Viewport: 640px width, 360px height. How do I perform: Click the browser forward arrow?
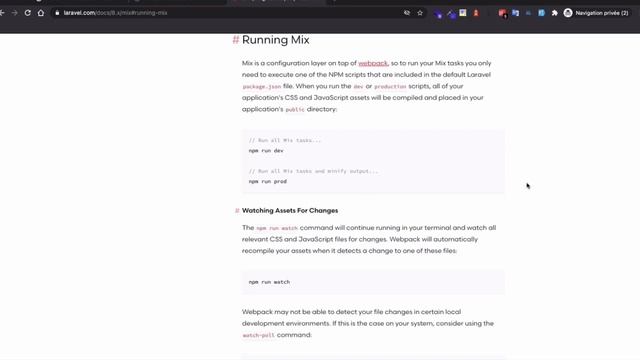click(x=15, y=13)
